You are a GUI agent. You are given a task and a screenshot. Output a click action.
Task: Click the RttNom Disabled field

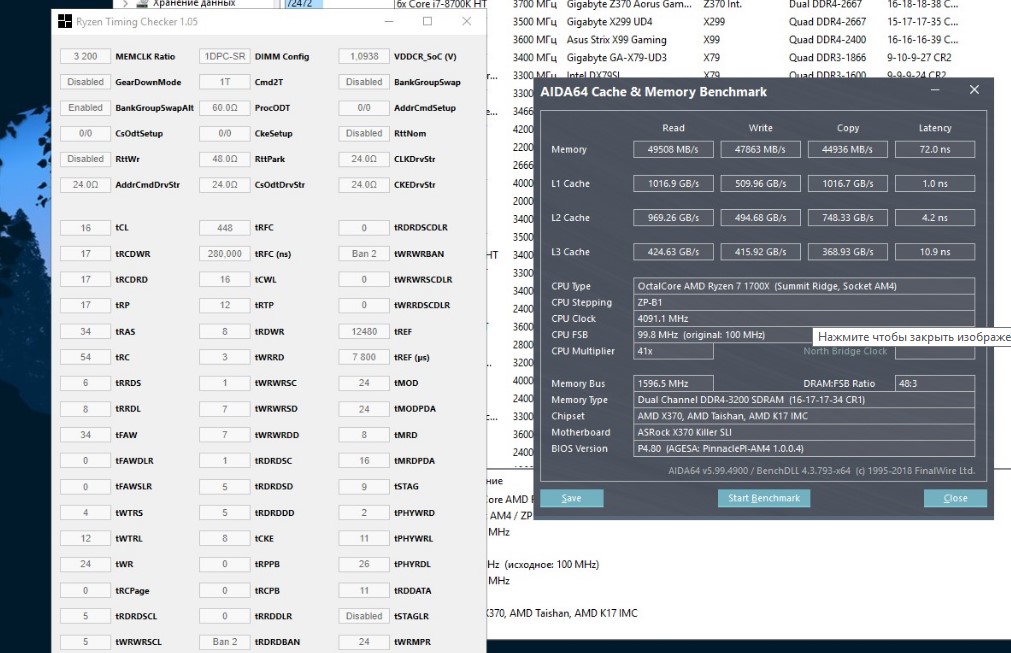[x=364, y=133]
